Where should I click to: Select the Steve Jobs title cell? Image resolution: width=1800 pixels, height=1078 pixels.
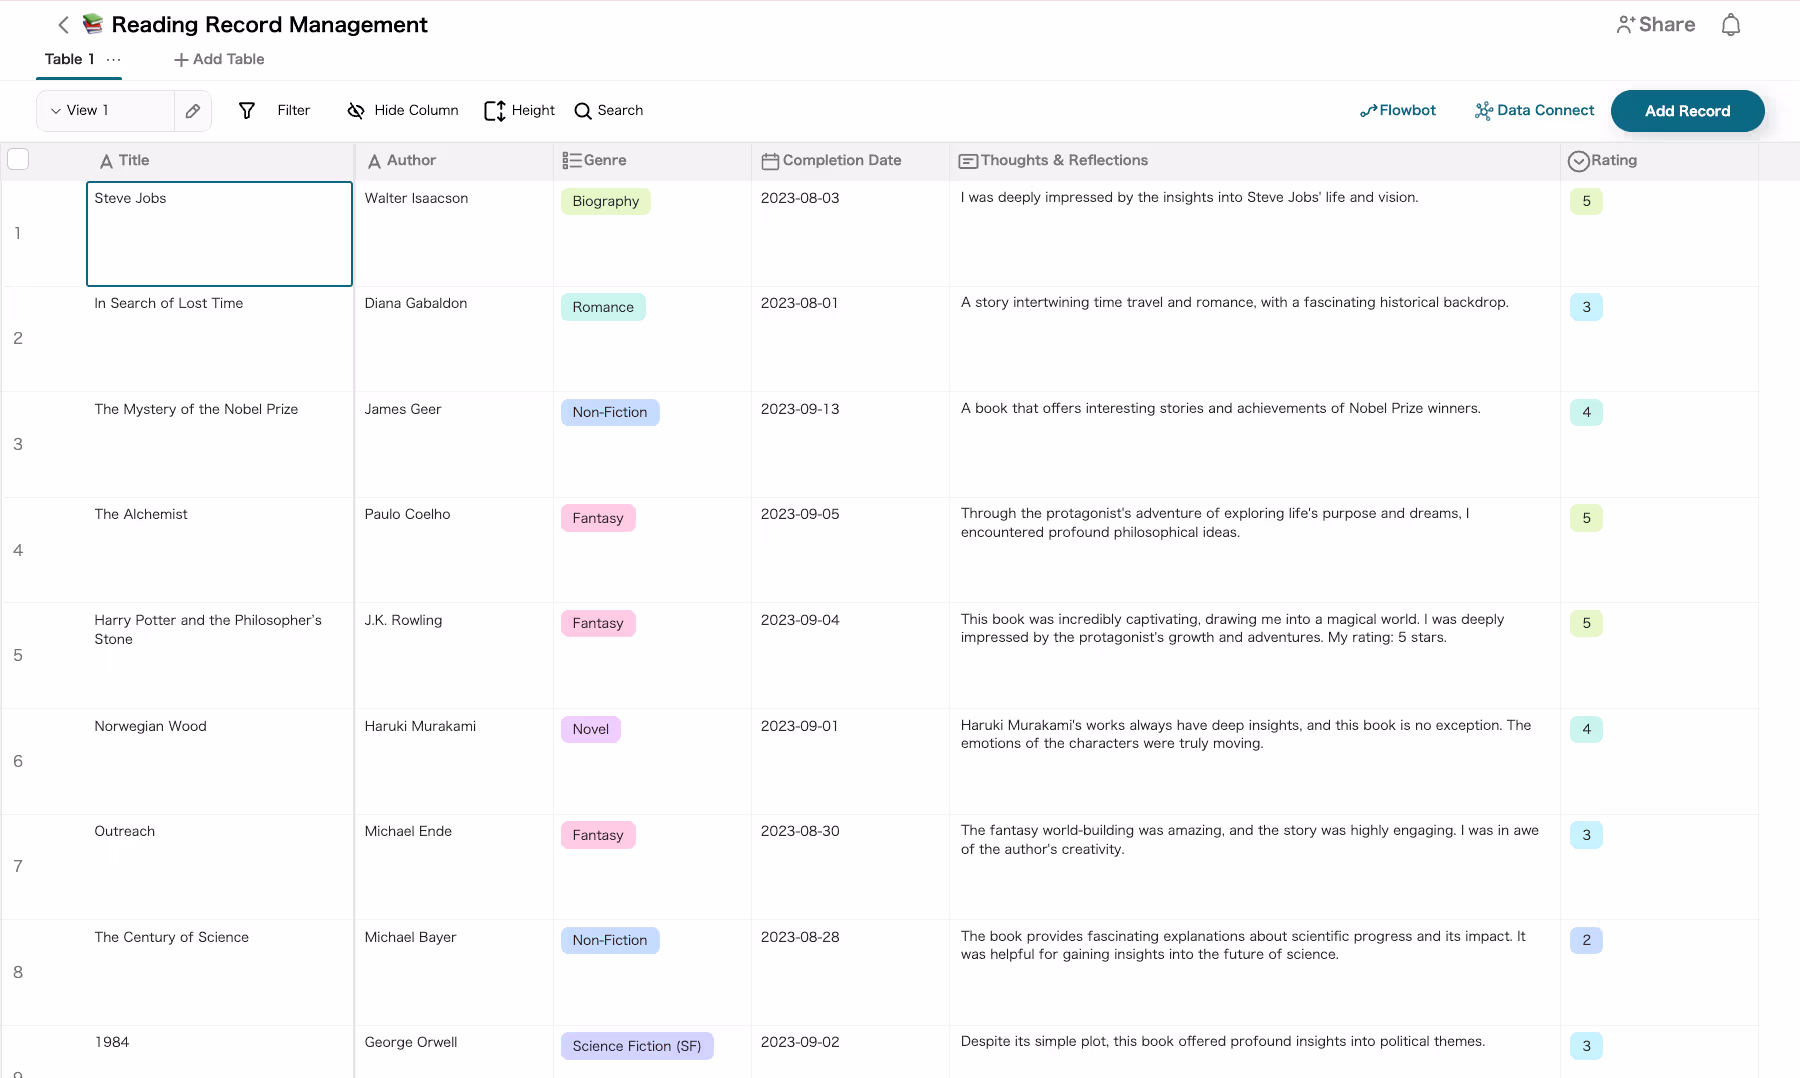(x=219, y=234)
